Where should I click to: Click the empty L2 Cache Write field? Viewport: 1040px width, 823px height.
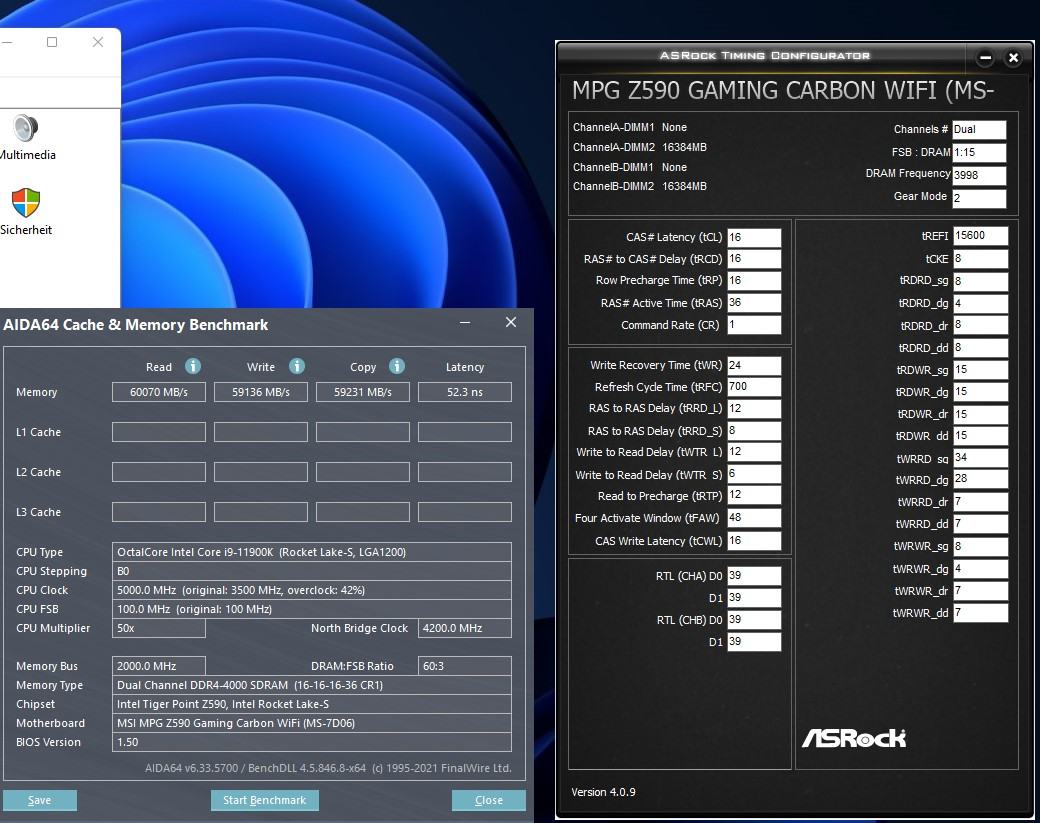pos(261,472)
